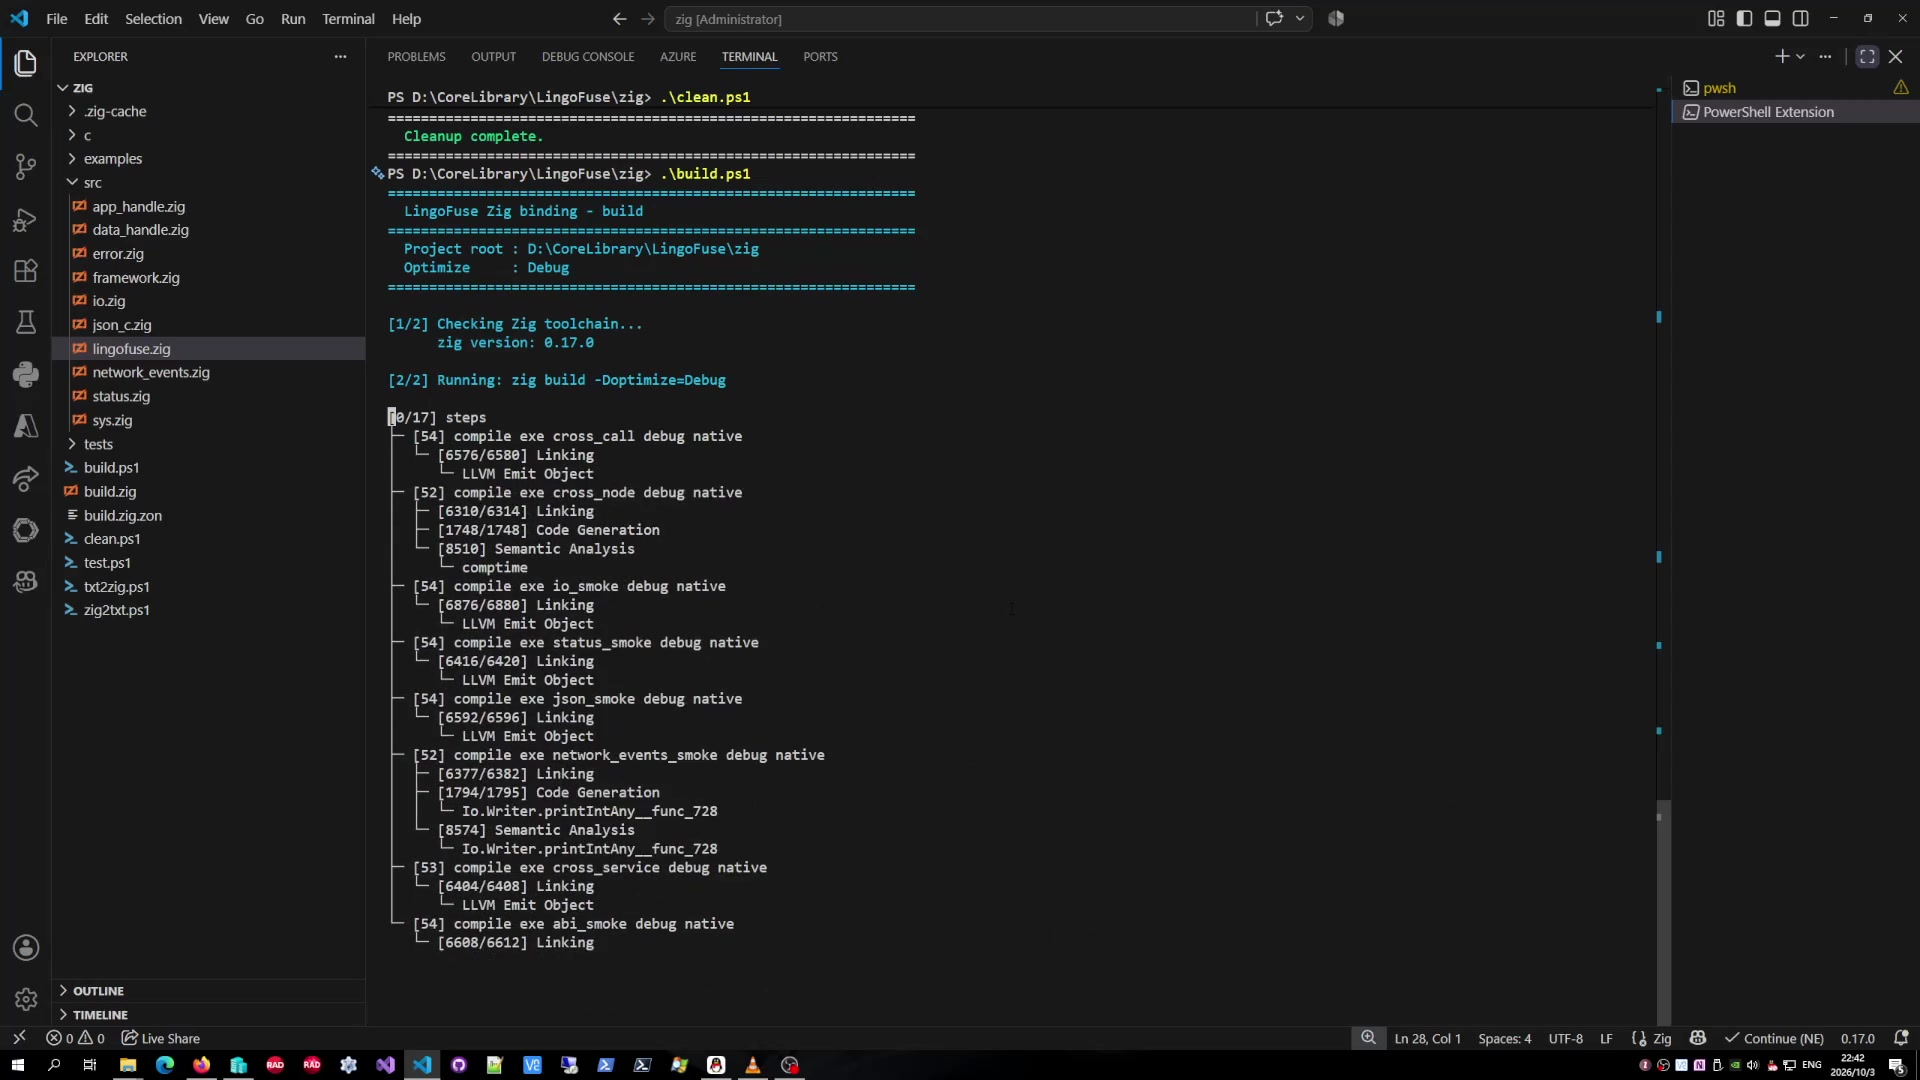1920x1080 pixels.
Task: Toggle bottom panel visibility
Action: click(x=1772, y=18)
